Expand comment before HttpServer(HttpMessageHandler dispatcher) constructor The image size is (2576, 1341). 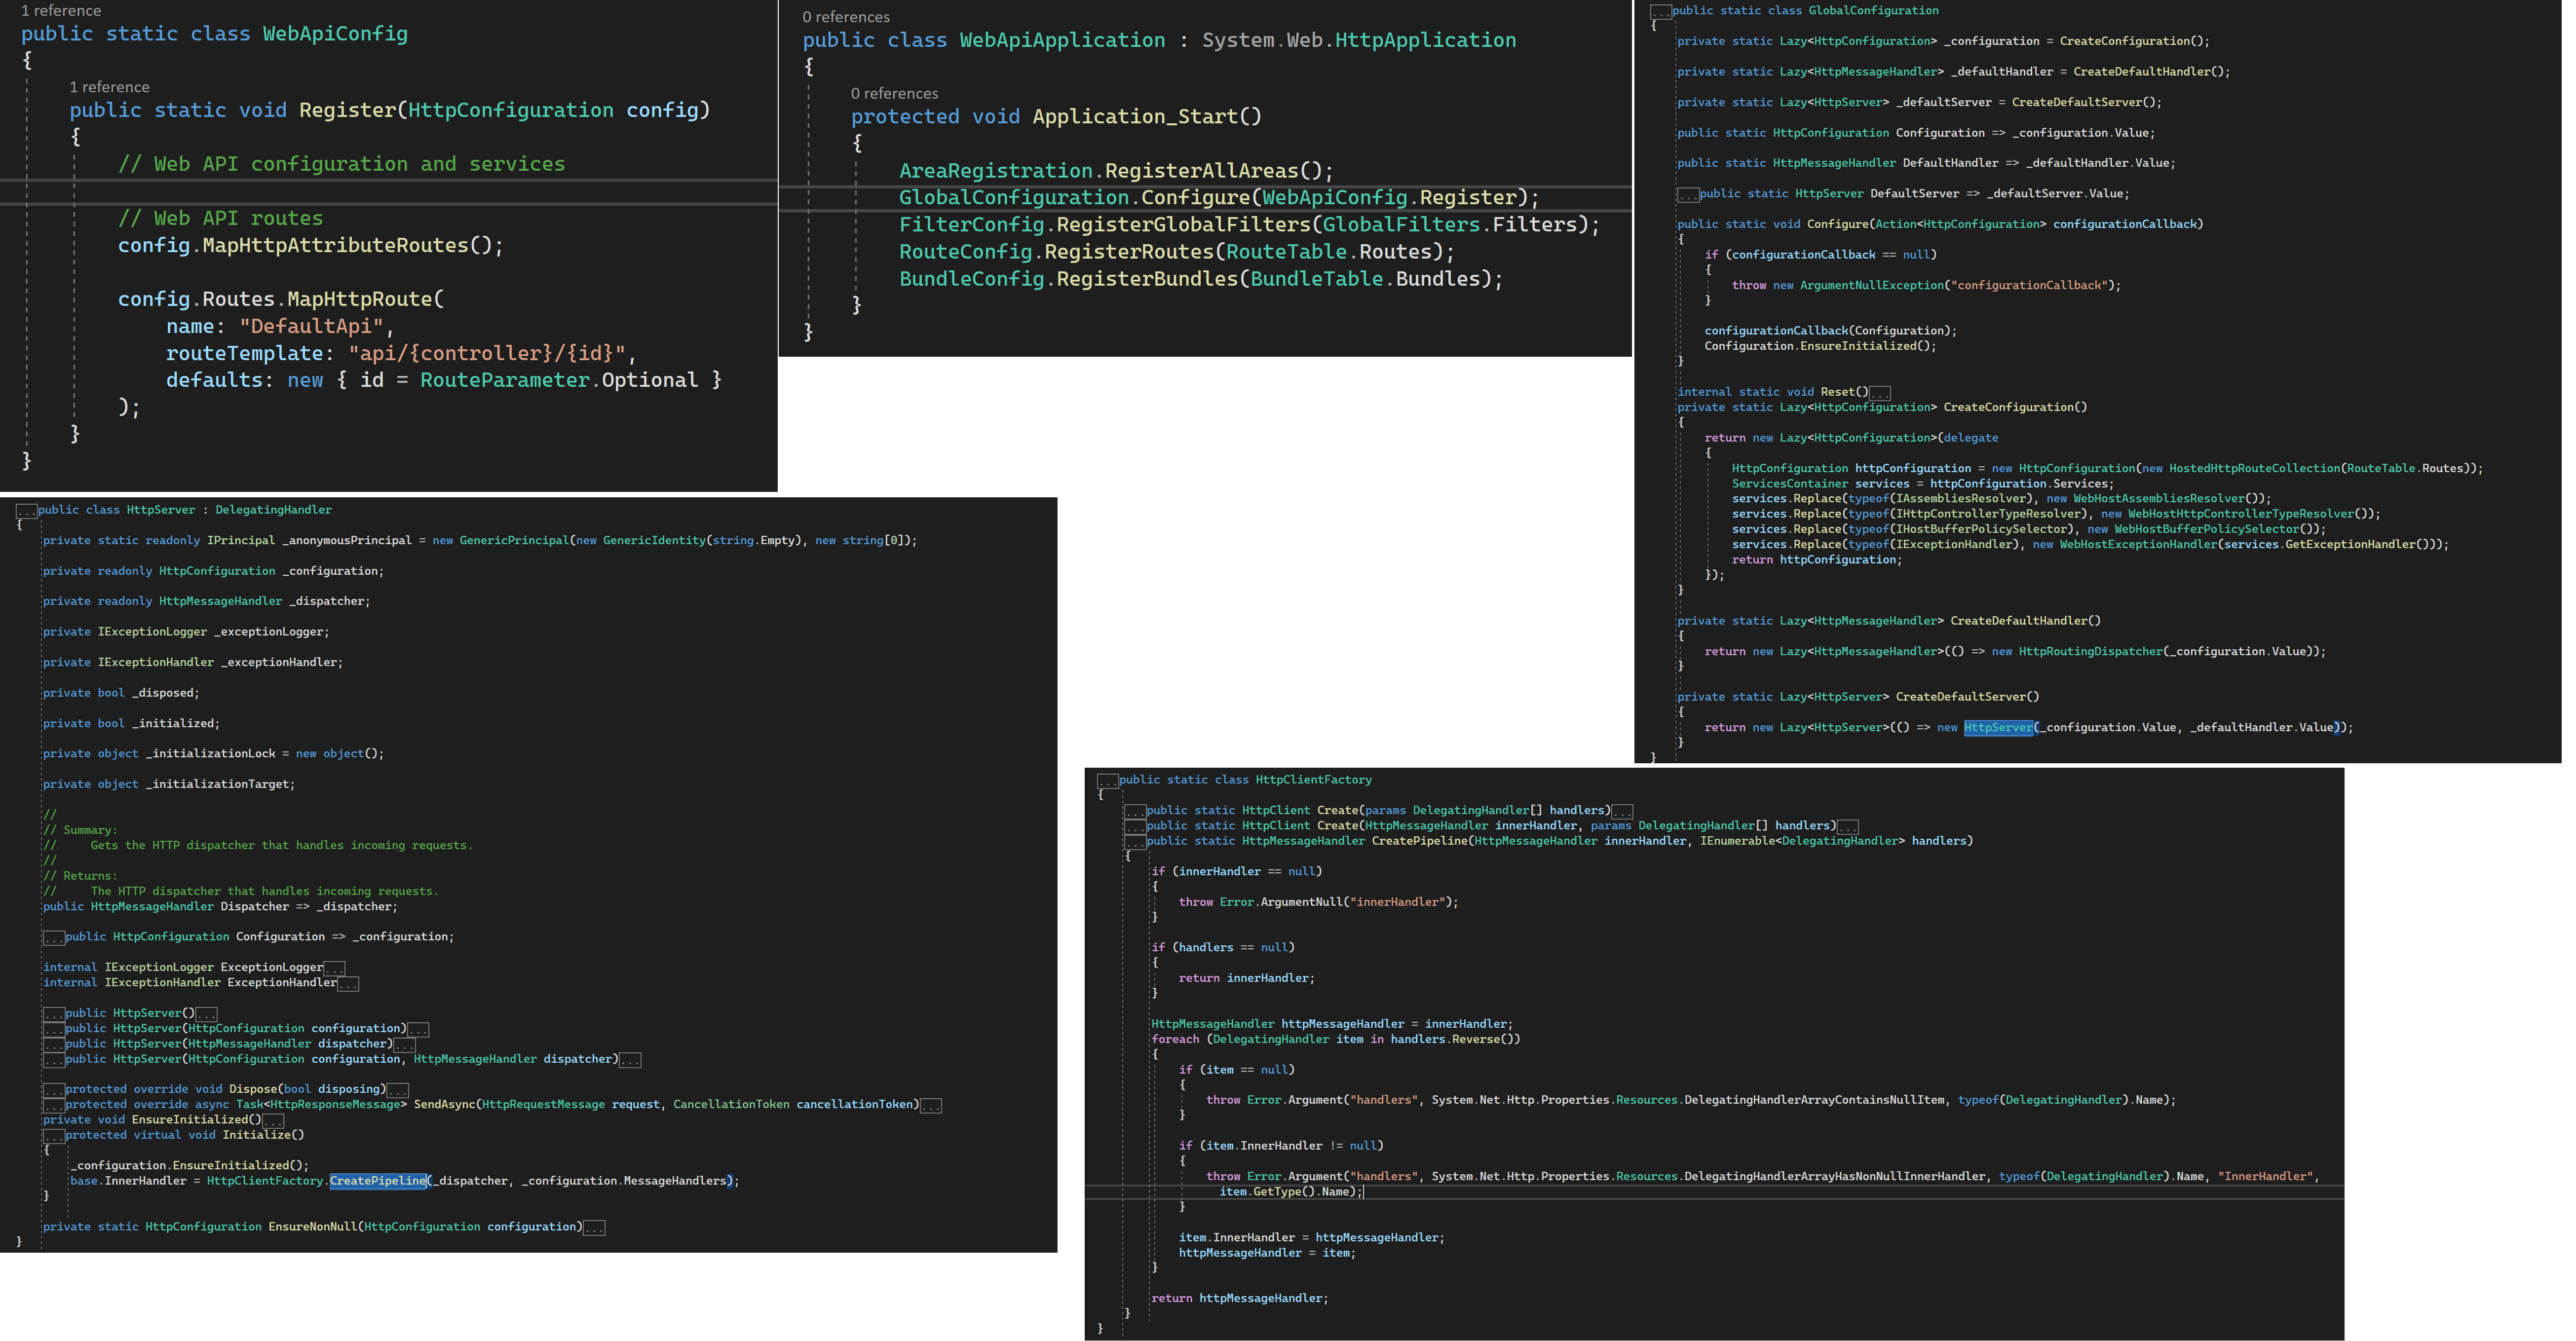[54, 1045]
